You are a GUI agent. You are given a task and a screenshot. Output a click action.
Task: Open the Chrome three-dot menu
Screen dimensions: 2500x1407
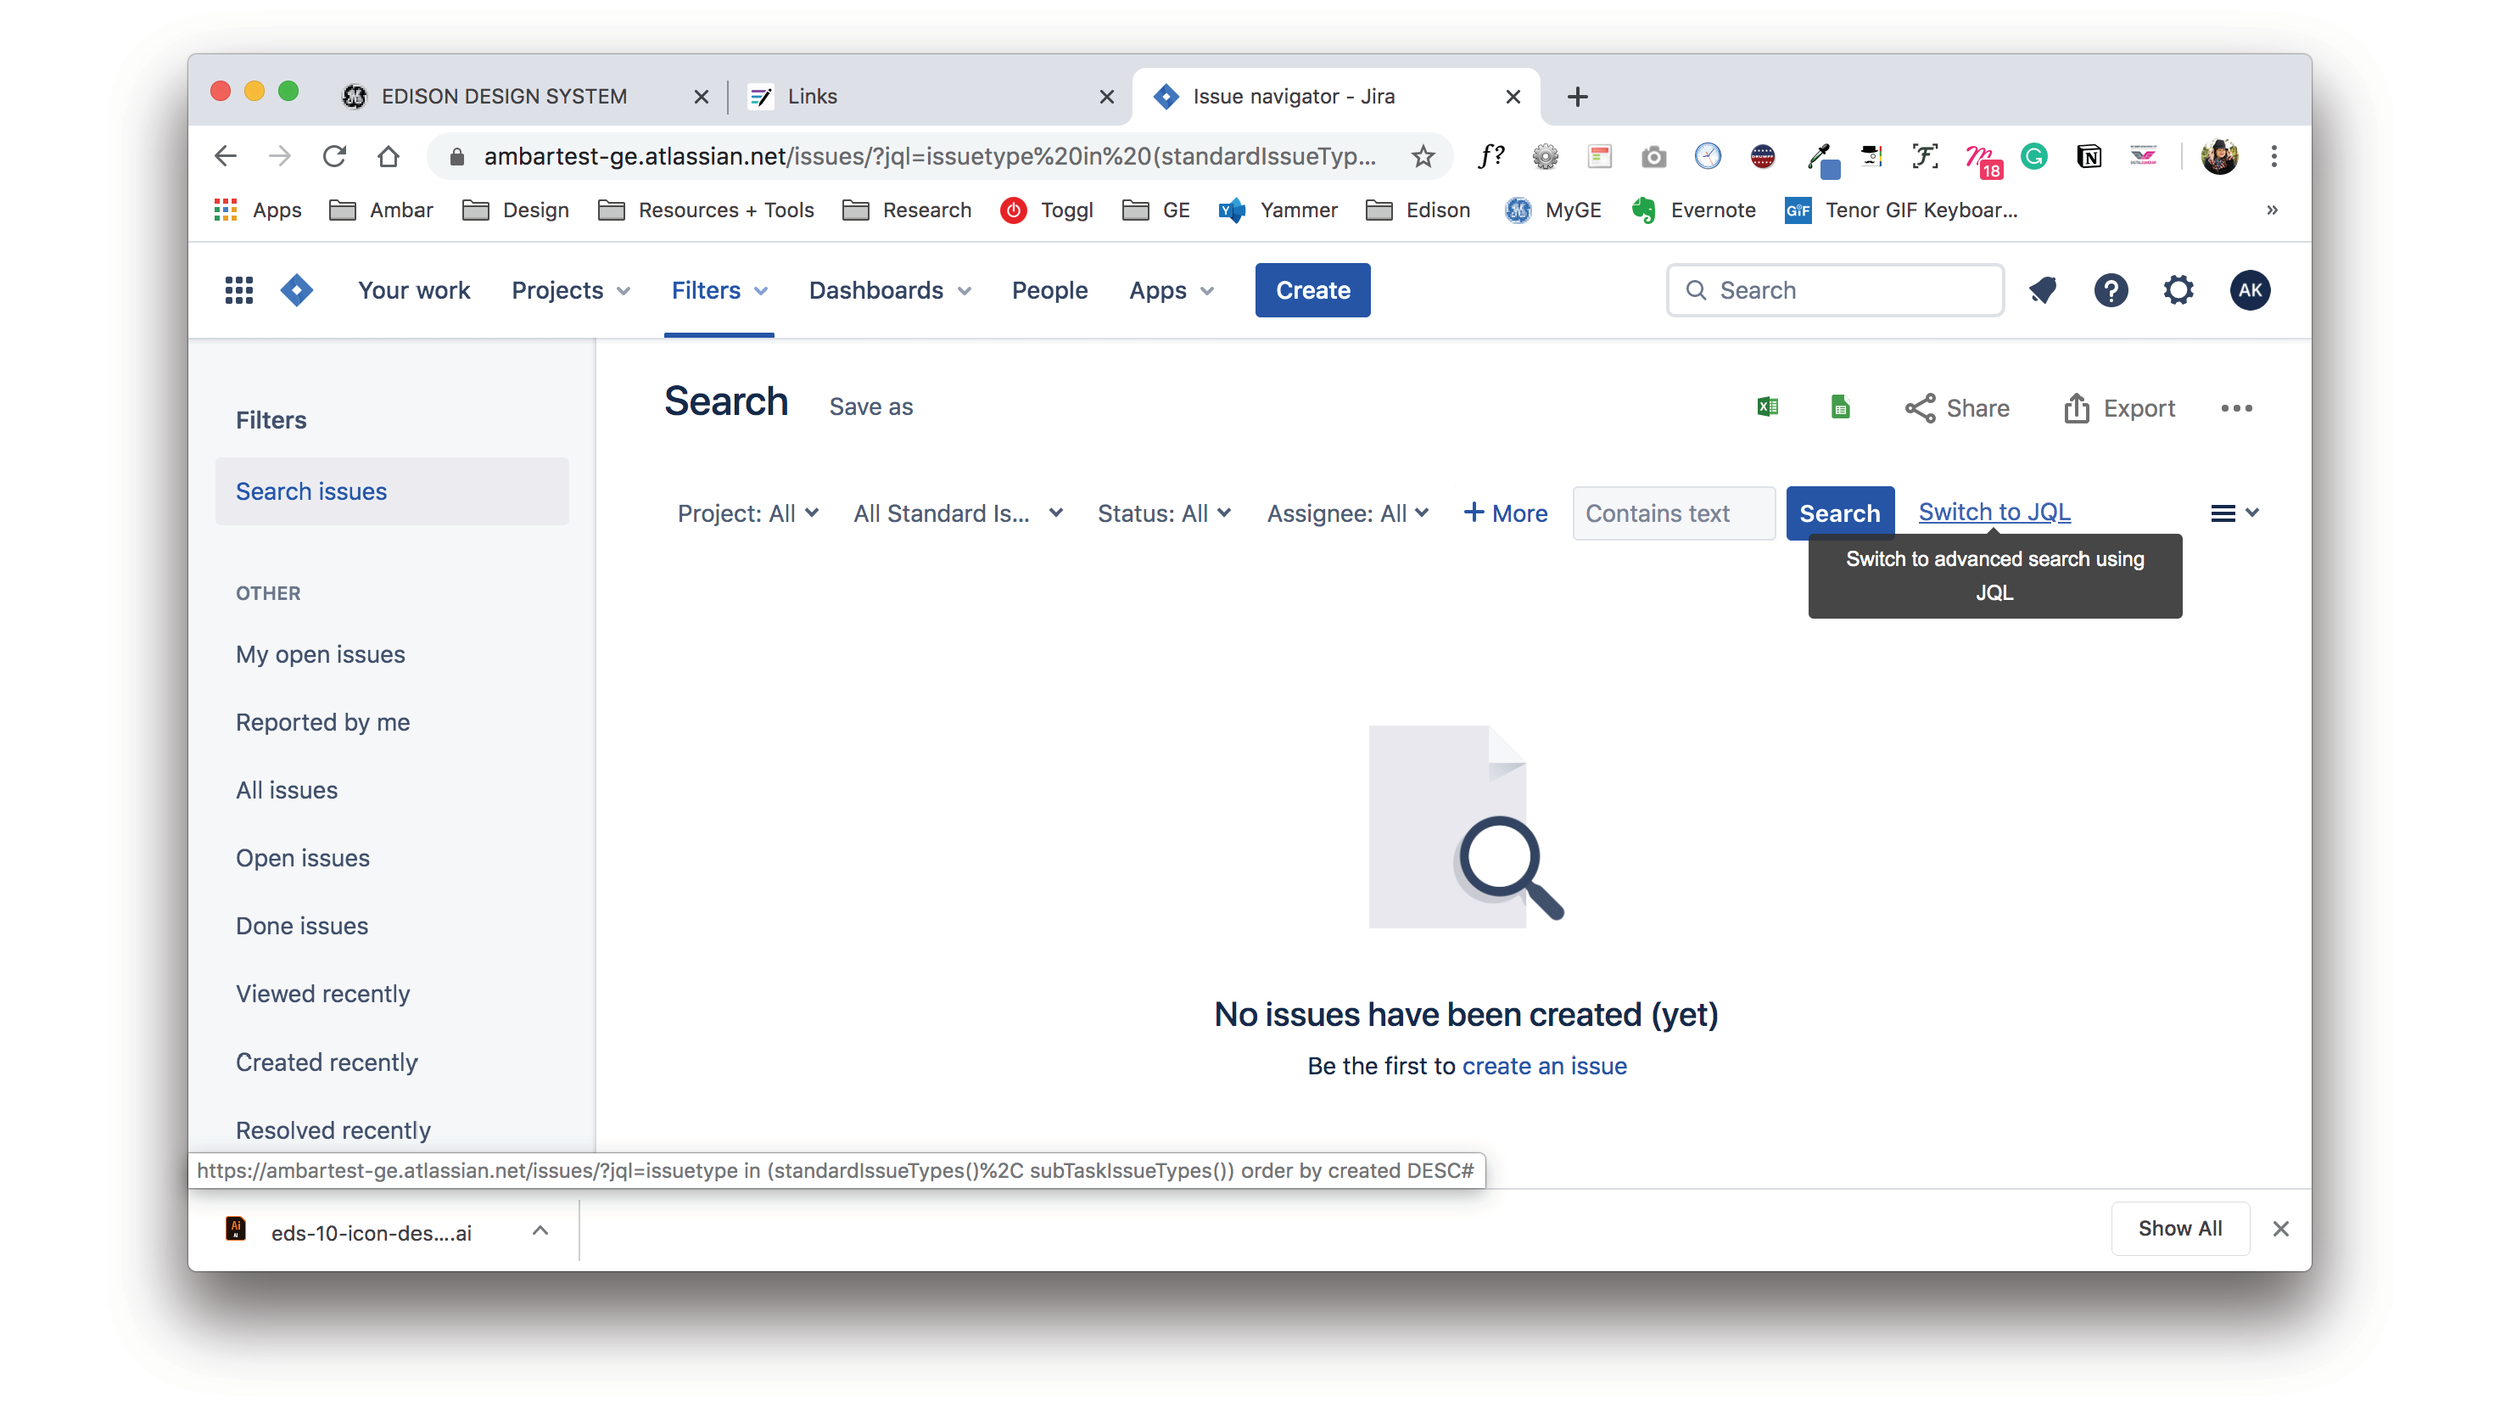(2274, 156)
